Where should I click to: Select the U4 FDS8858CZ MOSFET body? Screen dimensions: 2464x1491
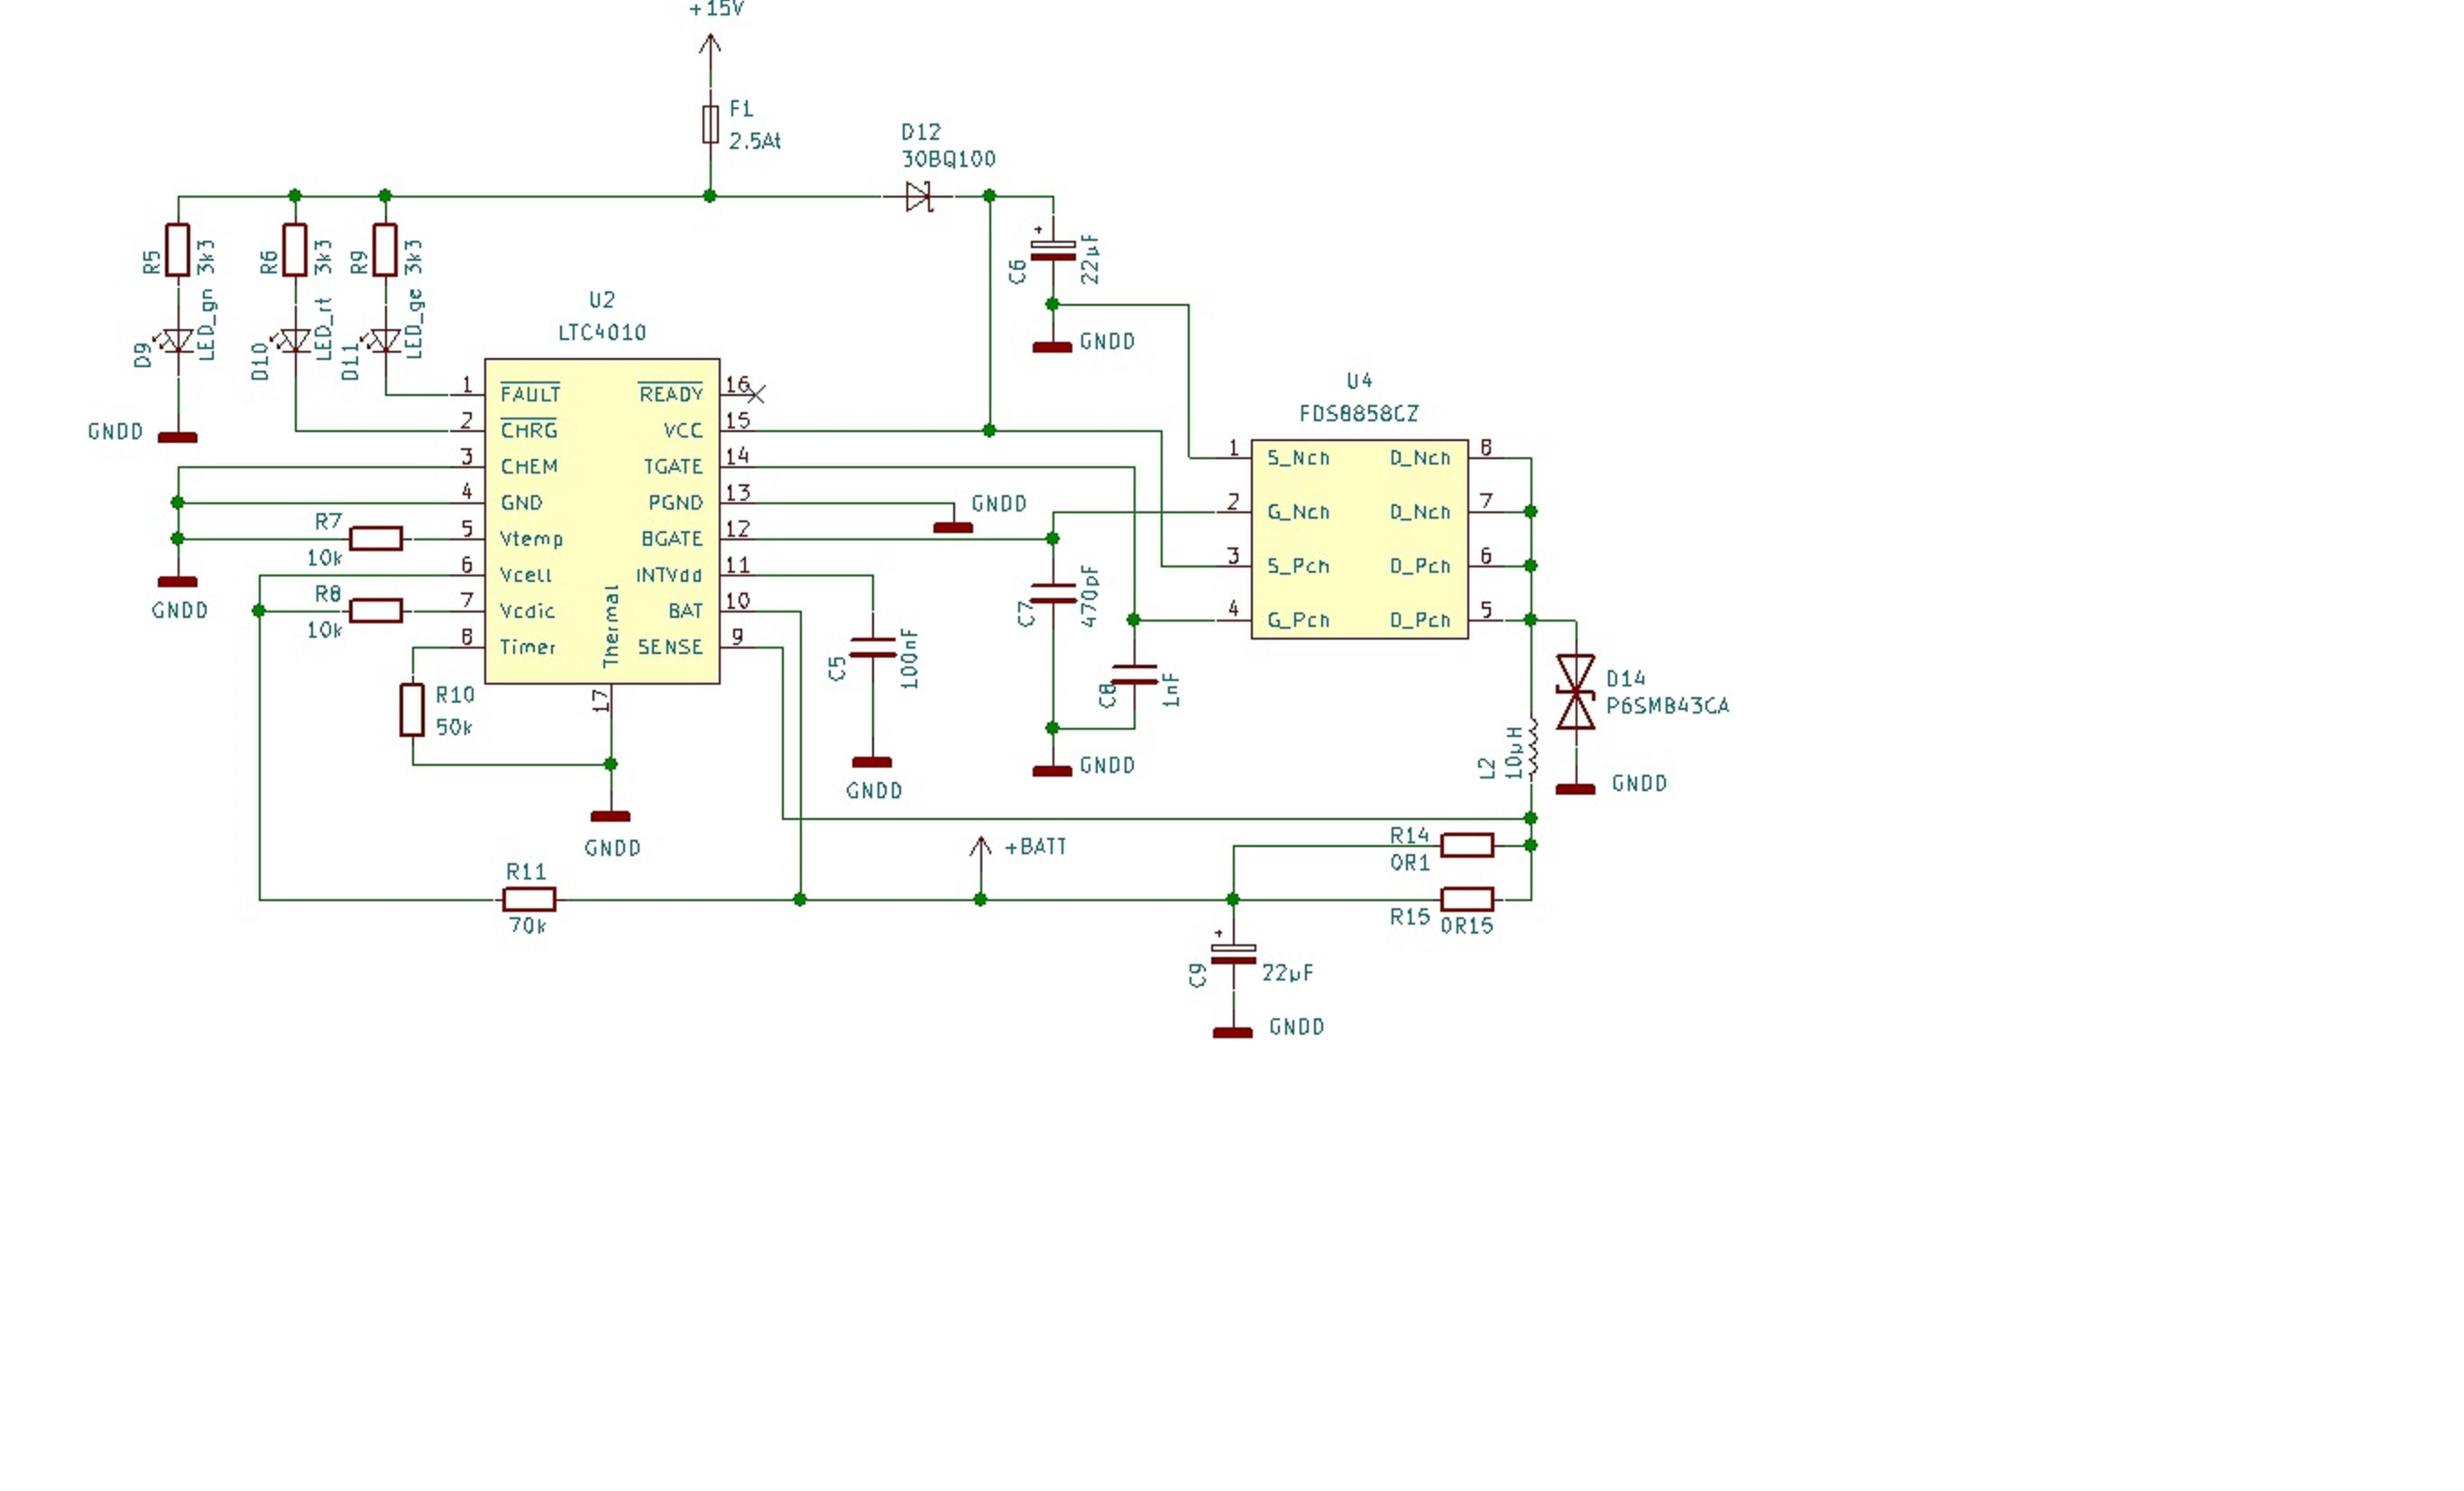pyautogui.click(x=1359, y=538)
